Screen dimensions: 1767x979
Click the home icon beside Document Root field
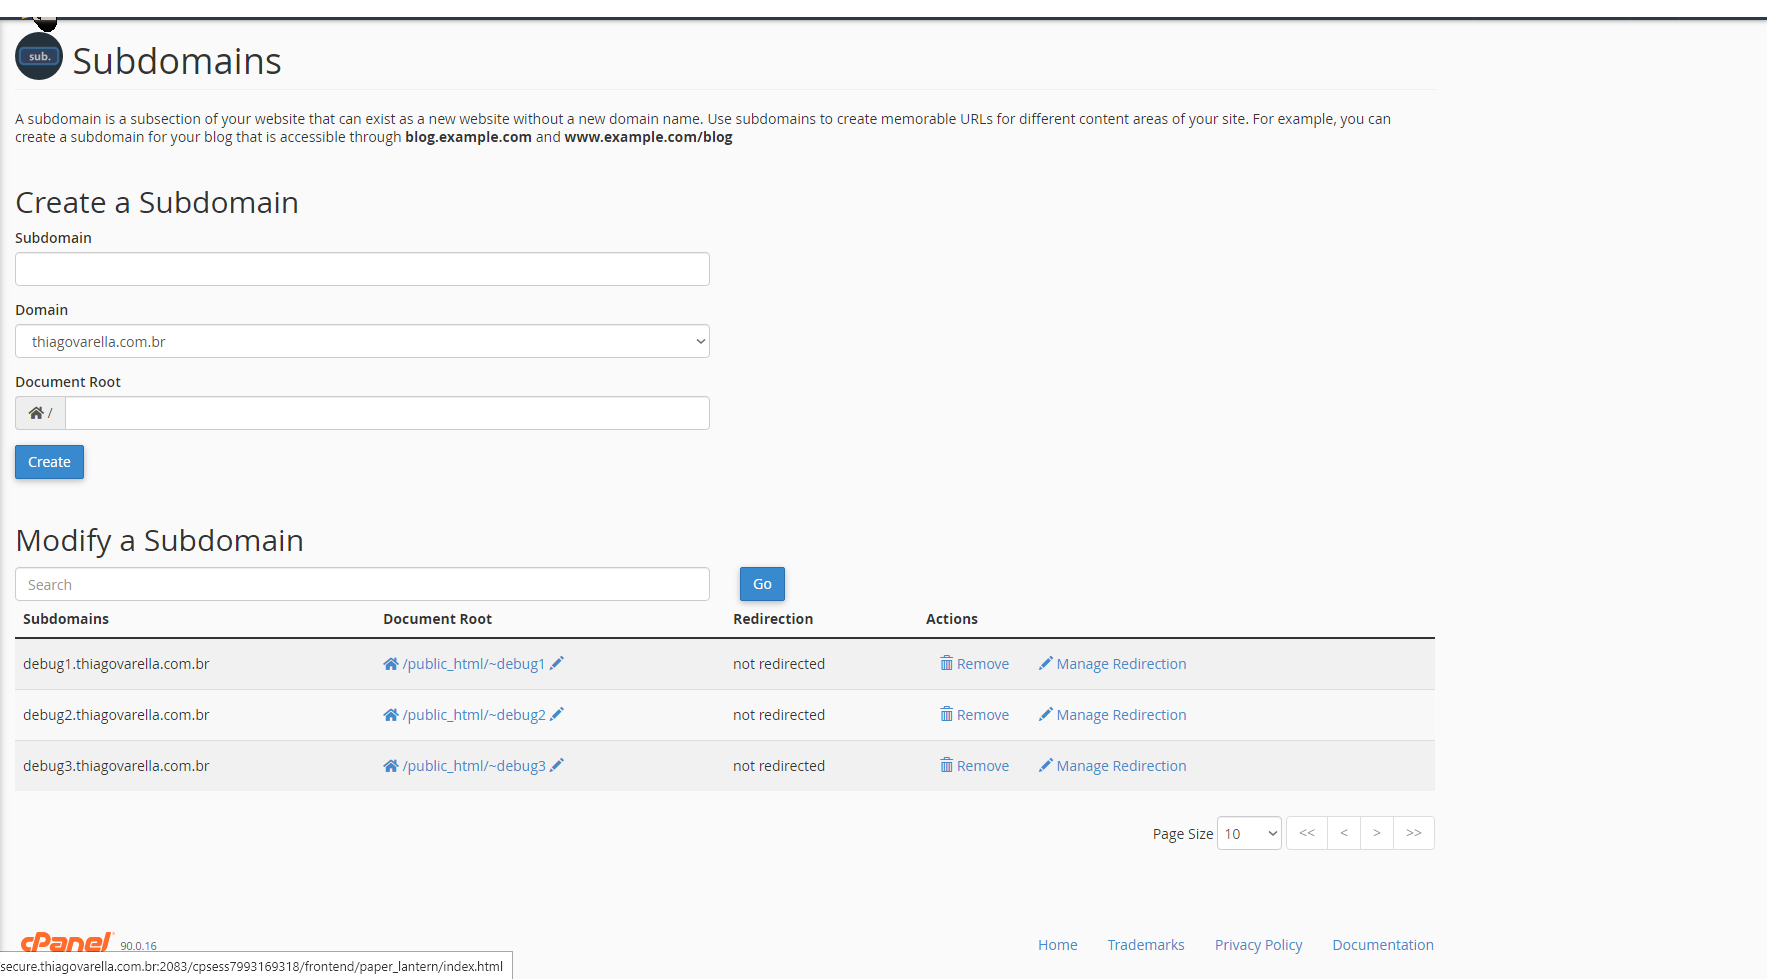pyautogui.click(x=36, y=413)
